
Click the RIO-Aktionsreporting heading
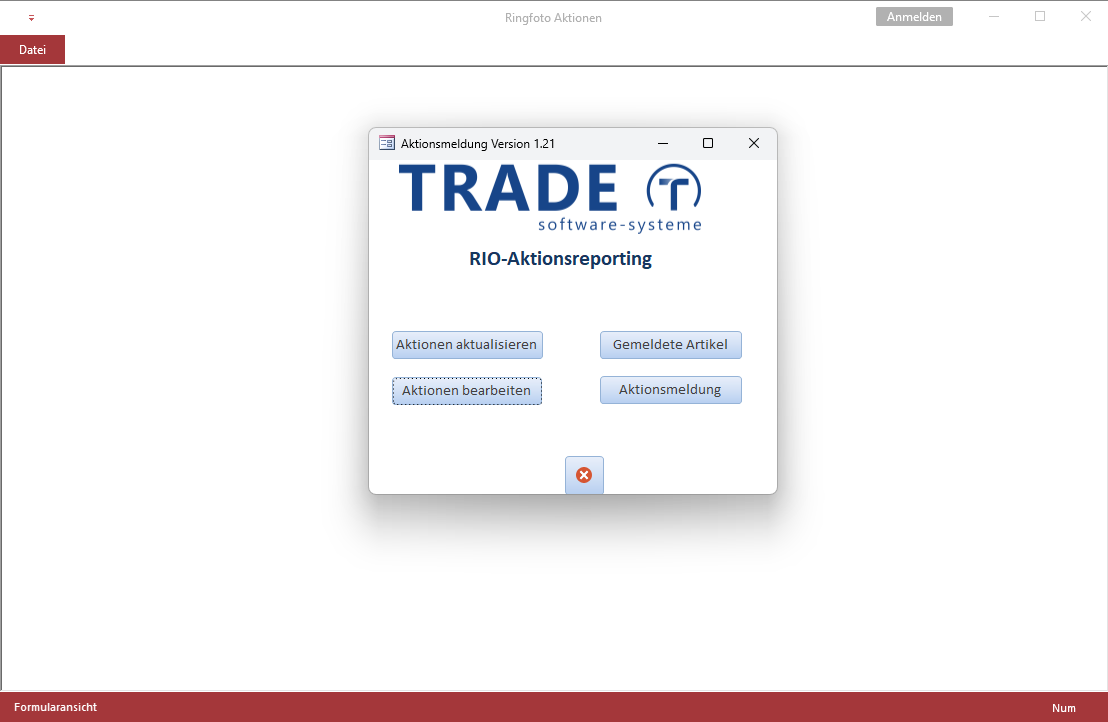[560, 259]
